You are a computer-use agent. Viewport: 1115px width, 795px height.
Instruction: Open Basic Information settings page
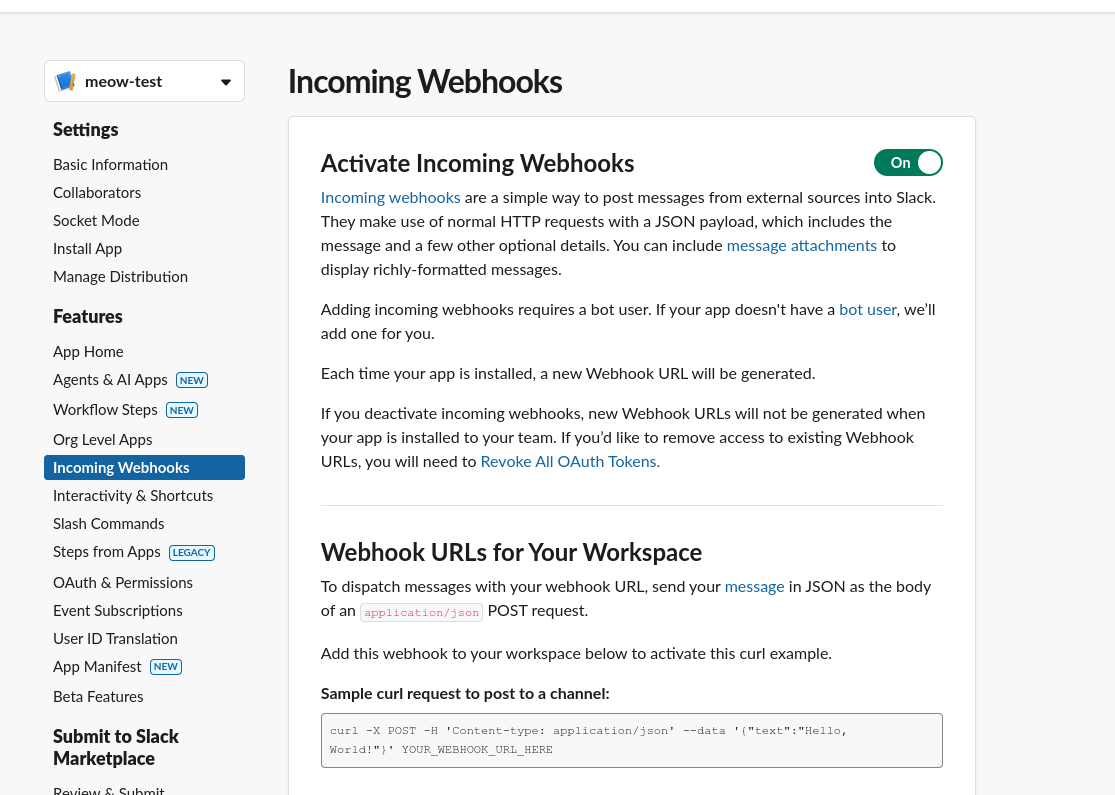coord(110,165)
